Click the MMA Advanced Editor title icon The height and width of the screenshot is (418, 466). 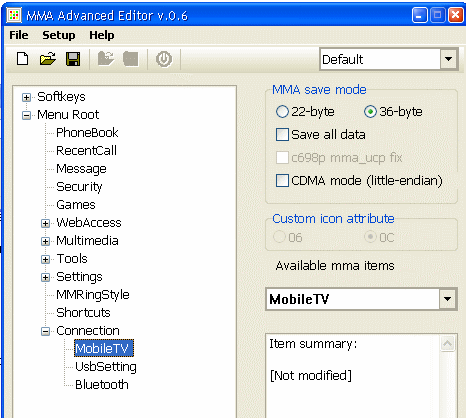point(14,15)
